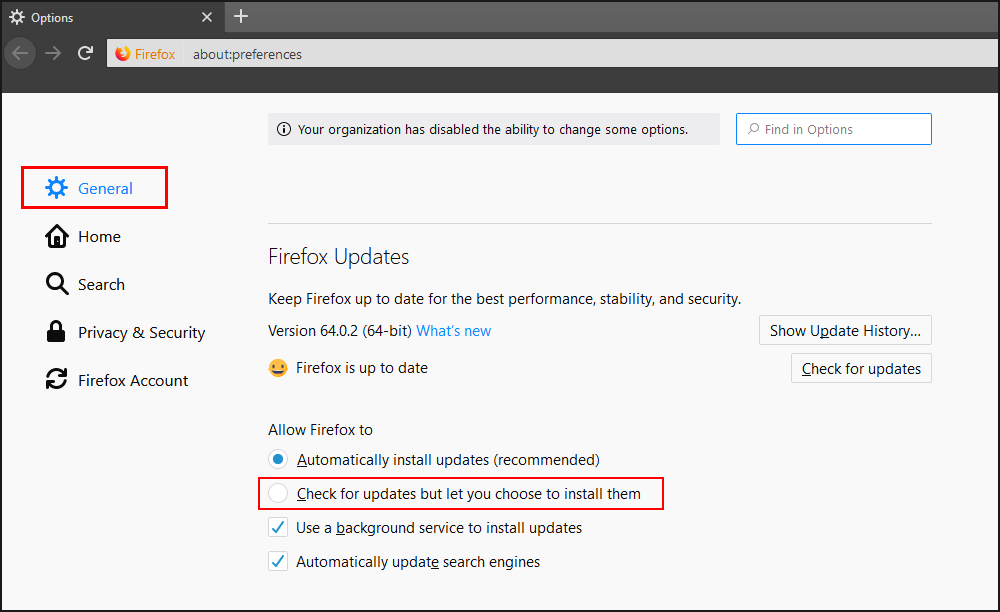Screen dimensions: 1000x612
Task: Click the Home house icon in the sidebar
Action: click(57, 236)
